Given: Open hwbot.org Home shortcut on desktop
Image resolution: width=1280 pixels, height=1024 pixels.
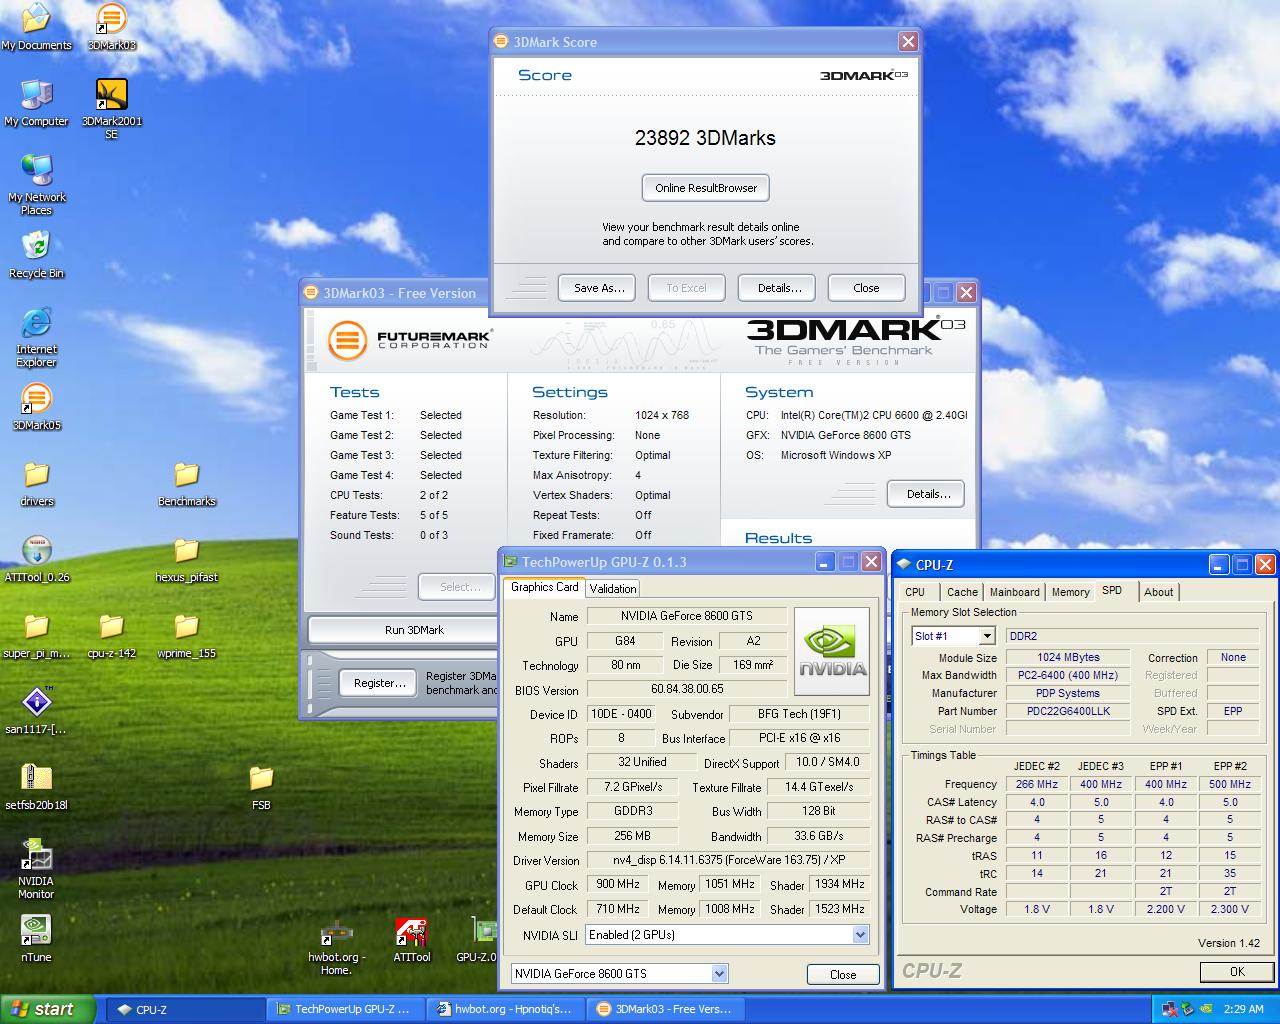Looking at the screenshot, I should pyautogui.click(x=336, y=945).
